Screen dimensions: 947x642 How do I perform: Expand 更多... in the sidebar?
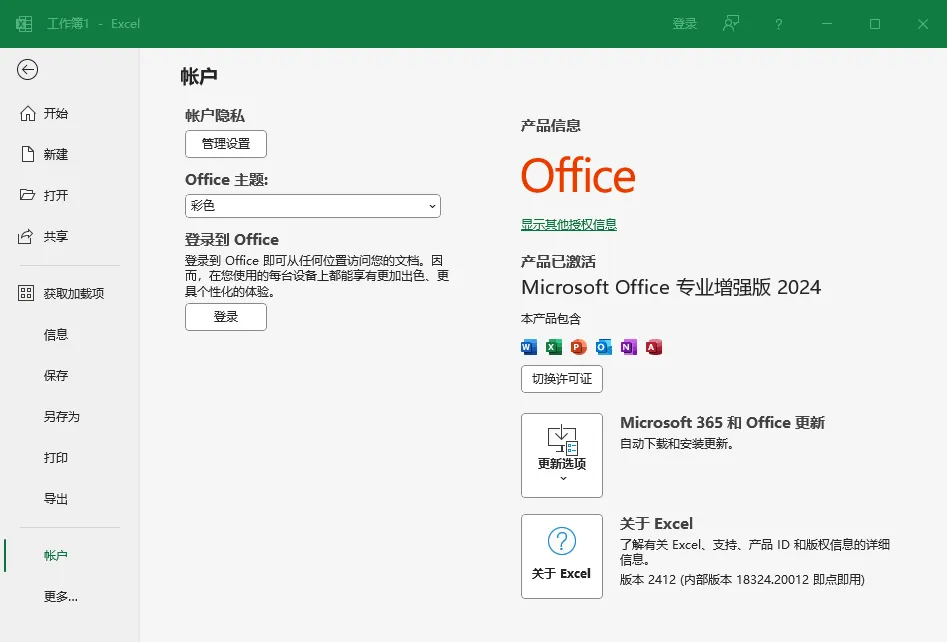[60, 597]
